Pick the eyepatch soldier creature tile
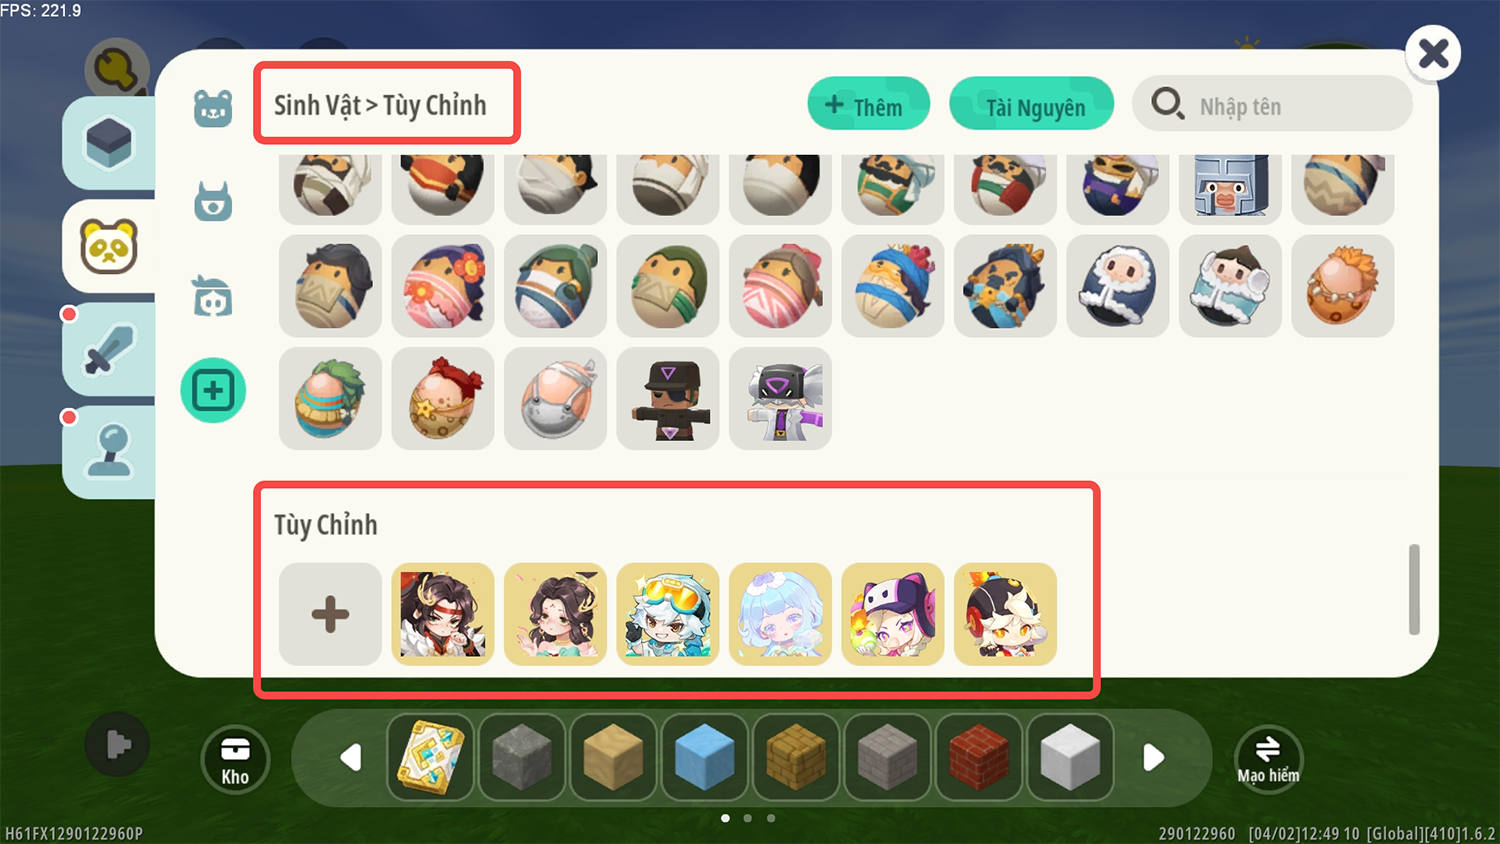The height and width of the screenshot is (844, 1500). tap(668, 398)
